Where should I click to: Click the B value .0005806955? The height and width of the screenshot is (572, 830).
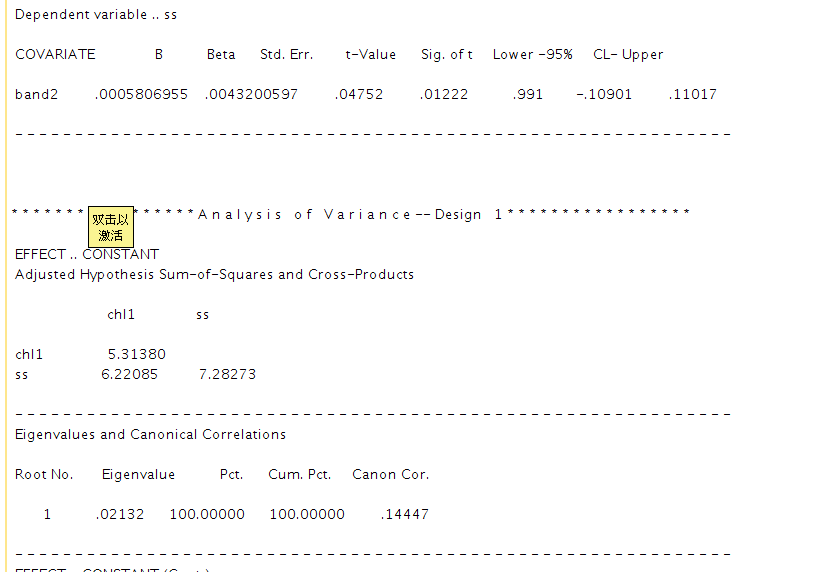[141, 94]
